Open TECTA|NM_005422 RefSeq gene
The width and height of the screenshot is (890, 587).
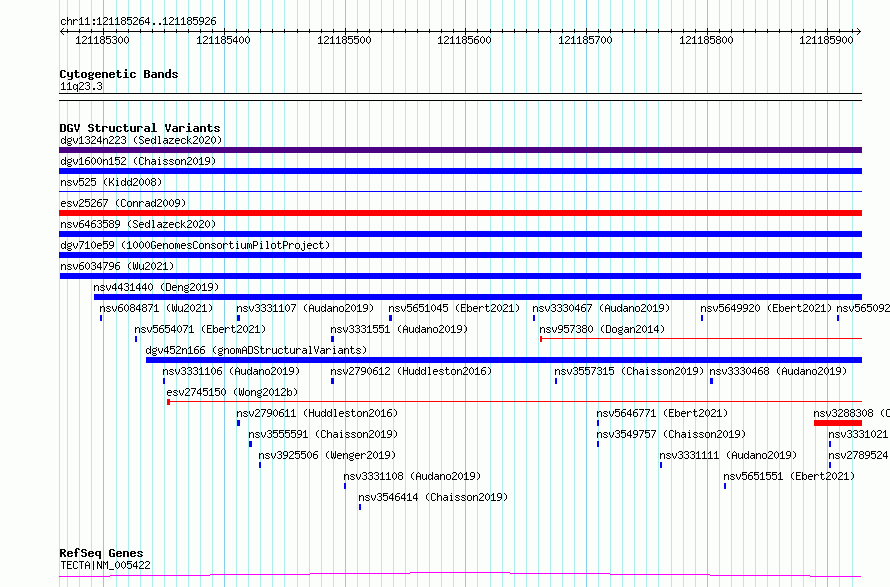(x=105, y=565)
